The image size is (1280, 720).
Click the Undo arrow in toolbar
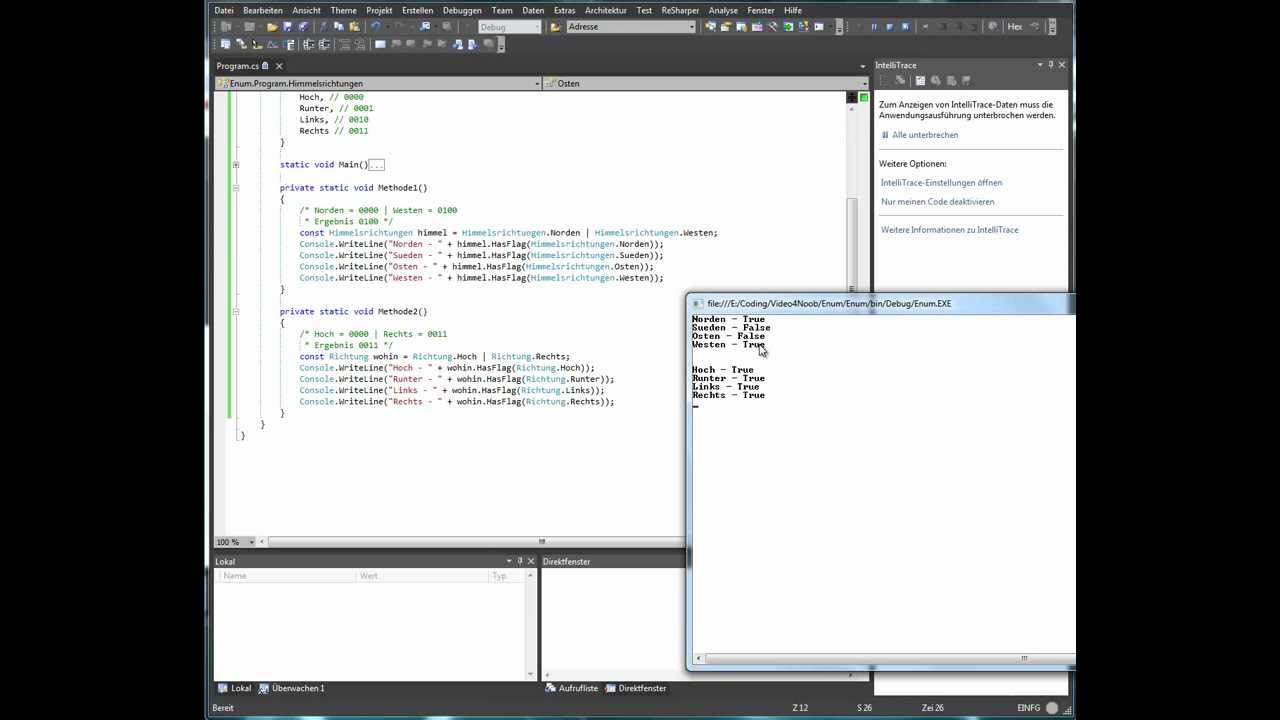[375, 27]
